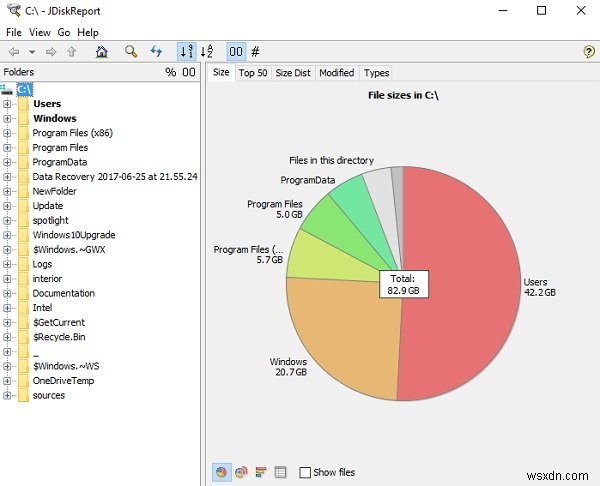Switch to the table view icon

coord(280,472)
